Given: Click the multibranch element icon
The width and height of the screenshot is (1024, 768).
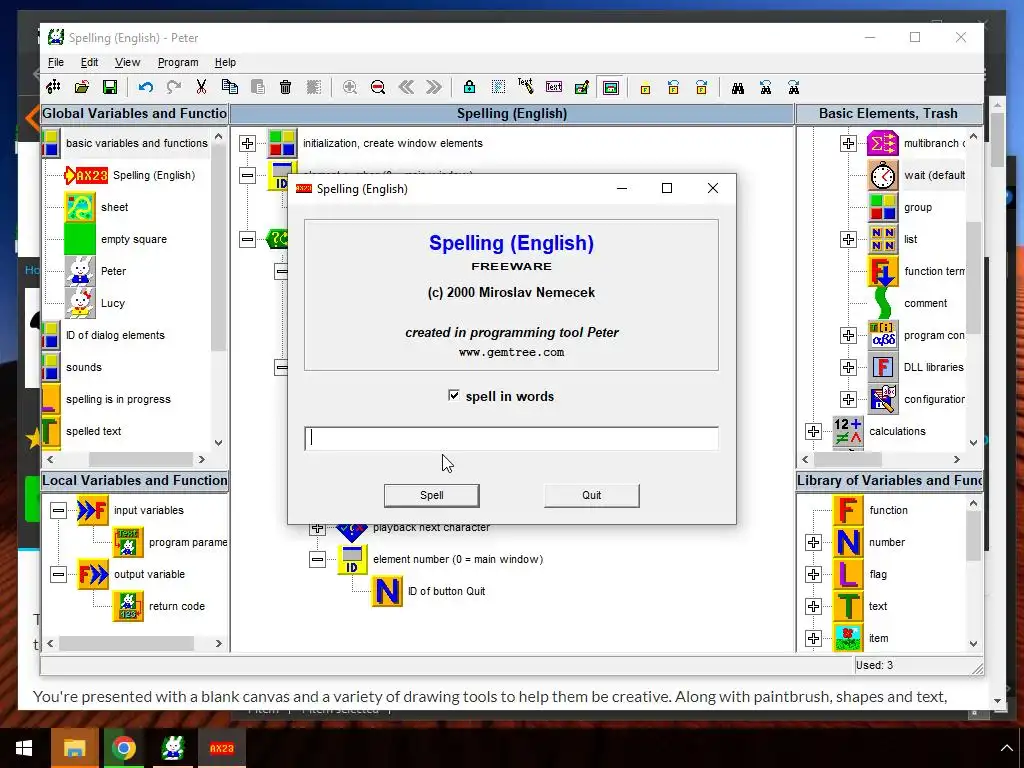Looking at the screenshot, I should tap(883, 143).
